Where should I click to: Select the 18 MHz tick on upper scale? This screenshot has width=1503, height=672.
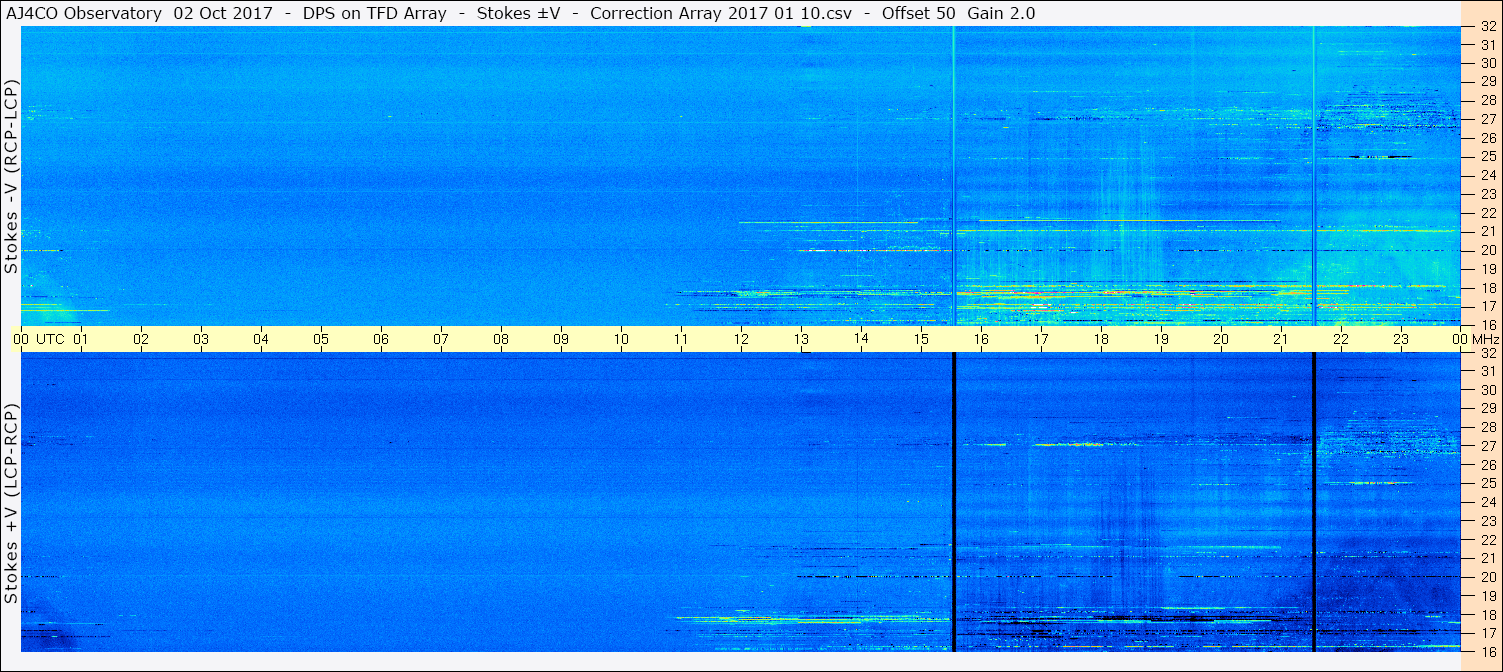click(1487, 288)
